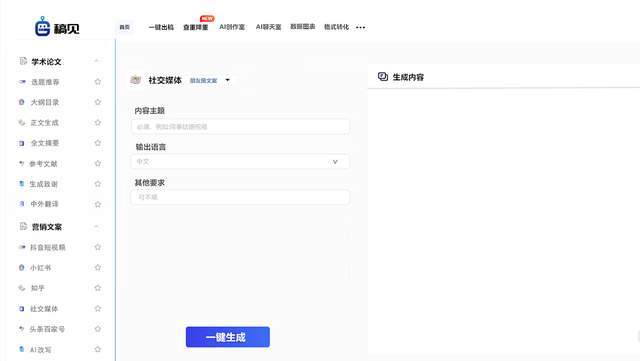
Task: Open 选题推荐 in the sidebar
Action: (45, 82)
